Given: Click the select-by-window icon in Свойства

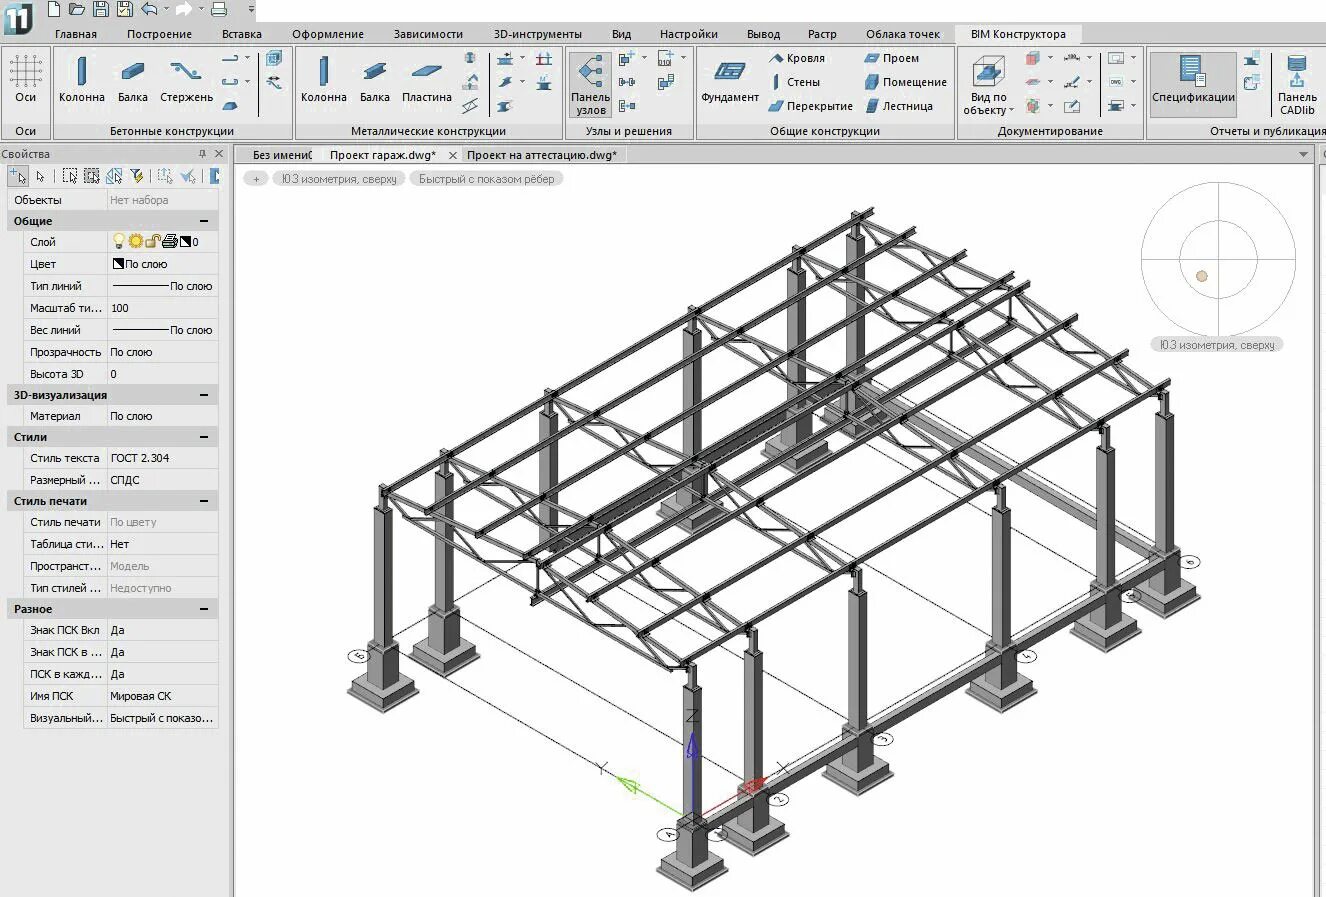Looking at the screenshot, I should click(69, 176).
